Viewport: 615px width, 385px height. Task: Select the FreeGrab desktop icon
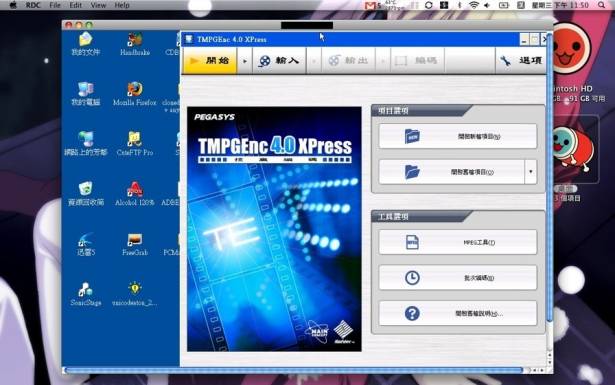tap(135, 244)
